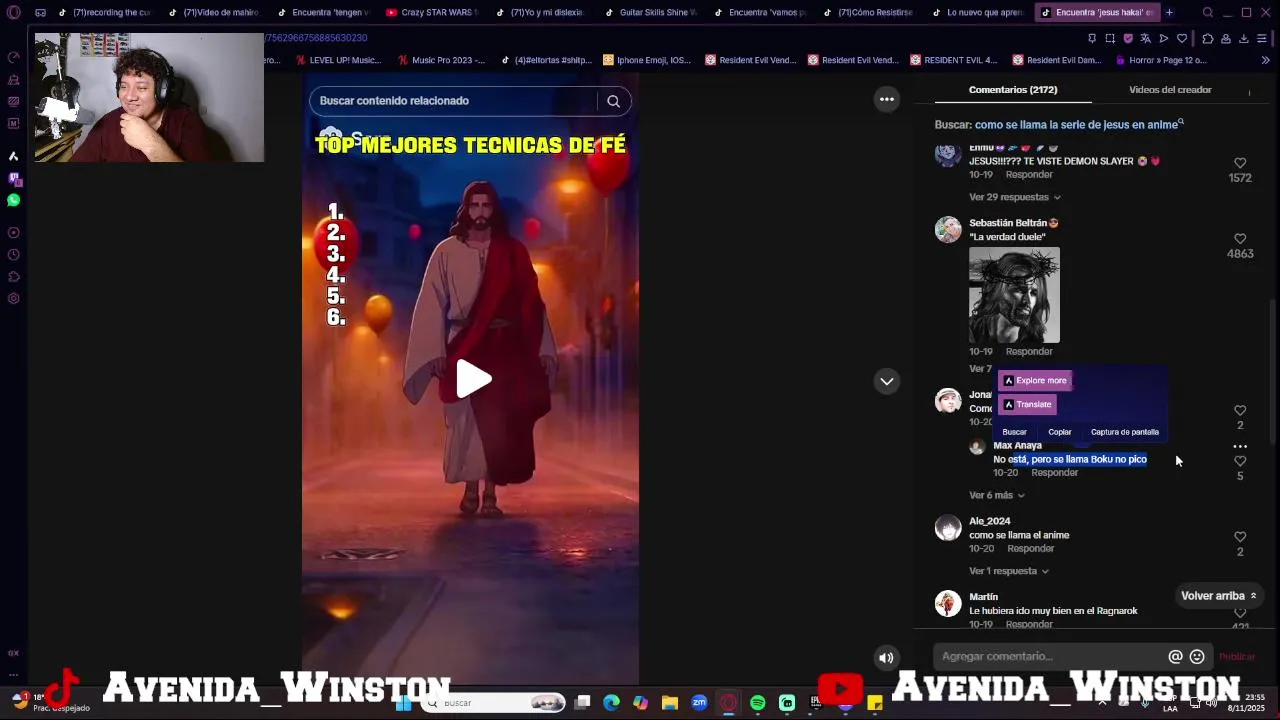Open Martín's profile name
The image size is (1280, 720).
[983, 597]
